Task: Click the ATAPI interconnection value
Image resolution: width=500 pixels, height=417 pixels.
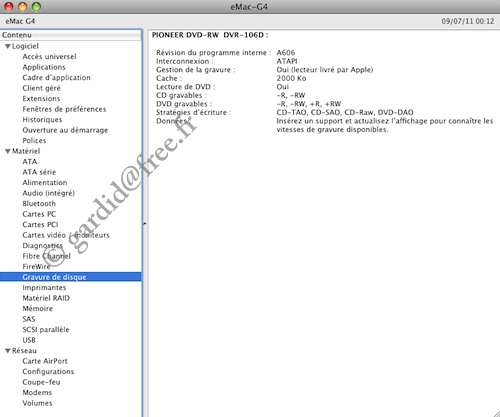Action: [287, 61]
